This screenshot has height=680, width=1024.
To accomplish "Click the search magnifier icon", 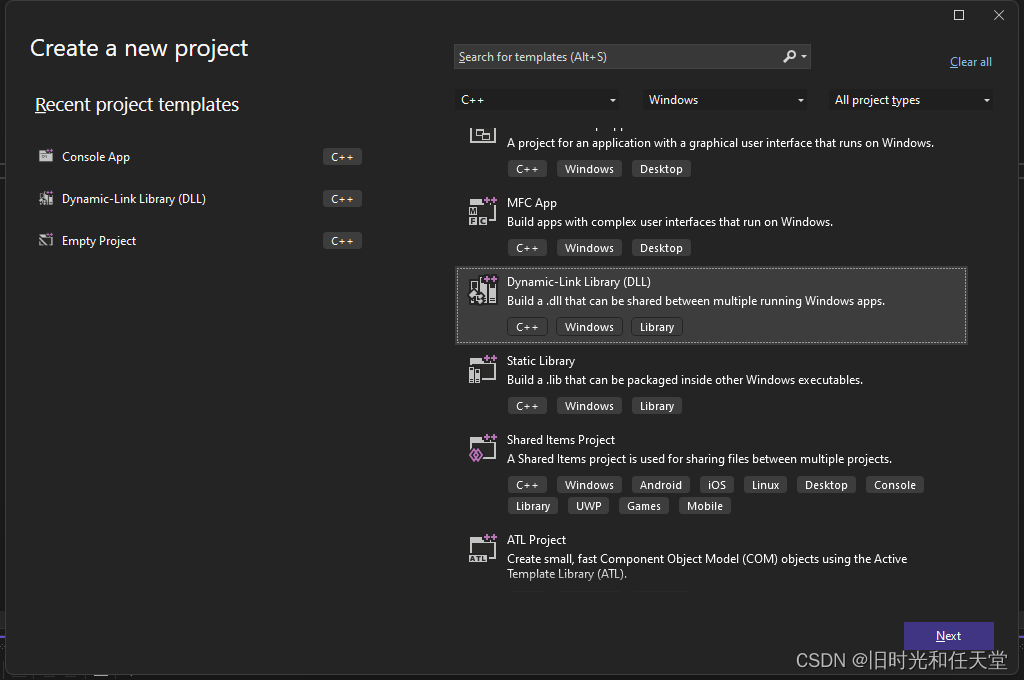I will pos(790,57).
